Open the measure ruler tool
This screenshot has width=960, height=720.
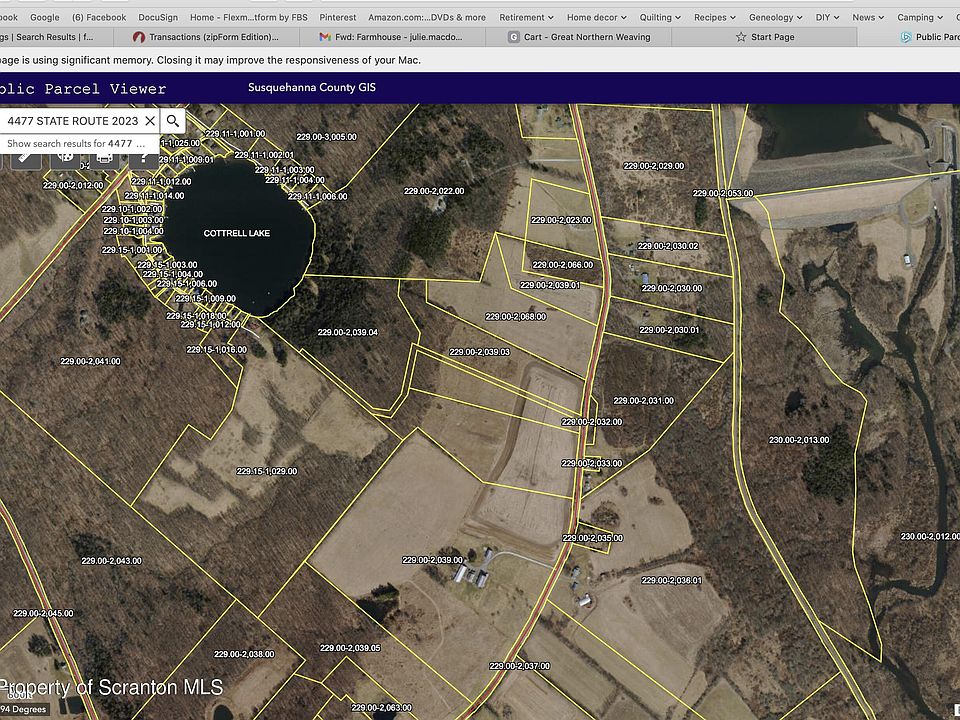pos(26,157)
